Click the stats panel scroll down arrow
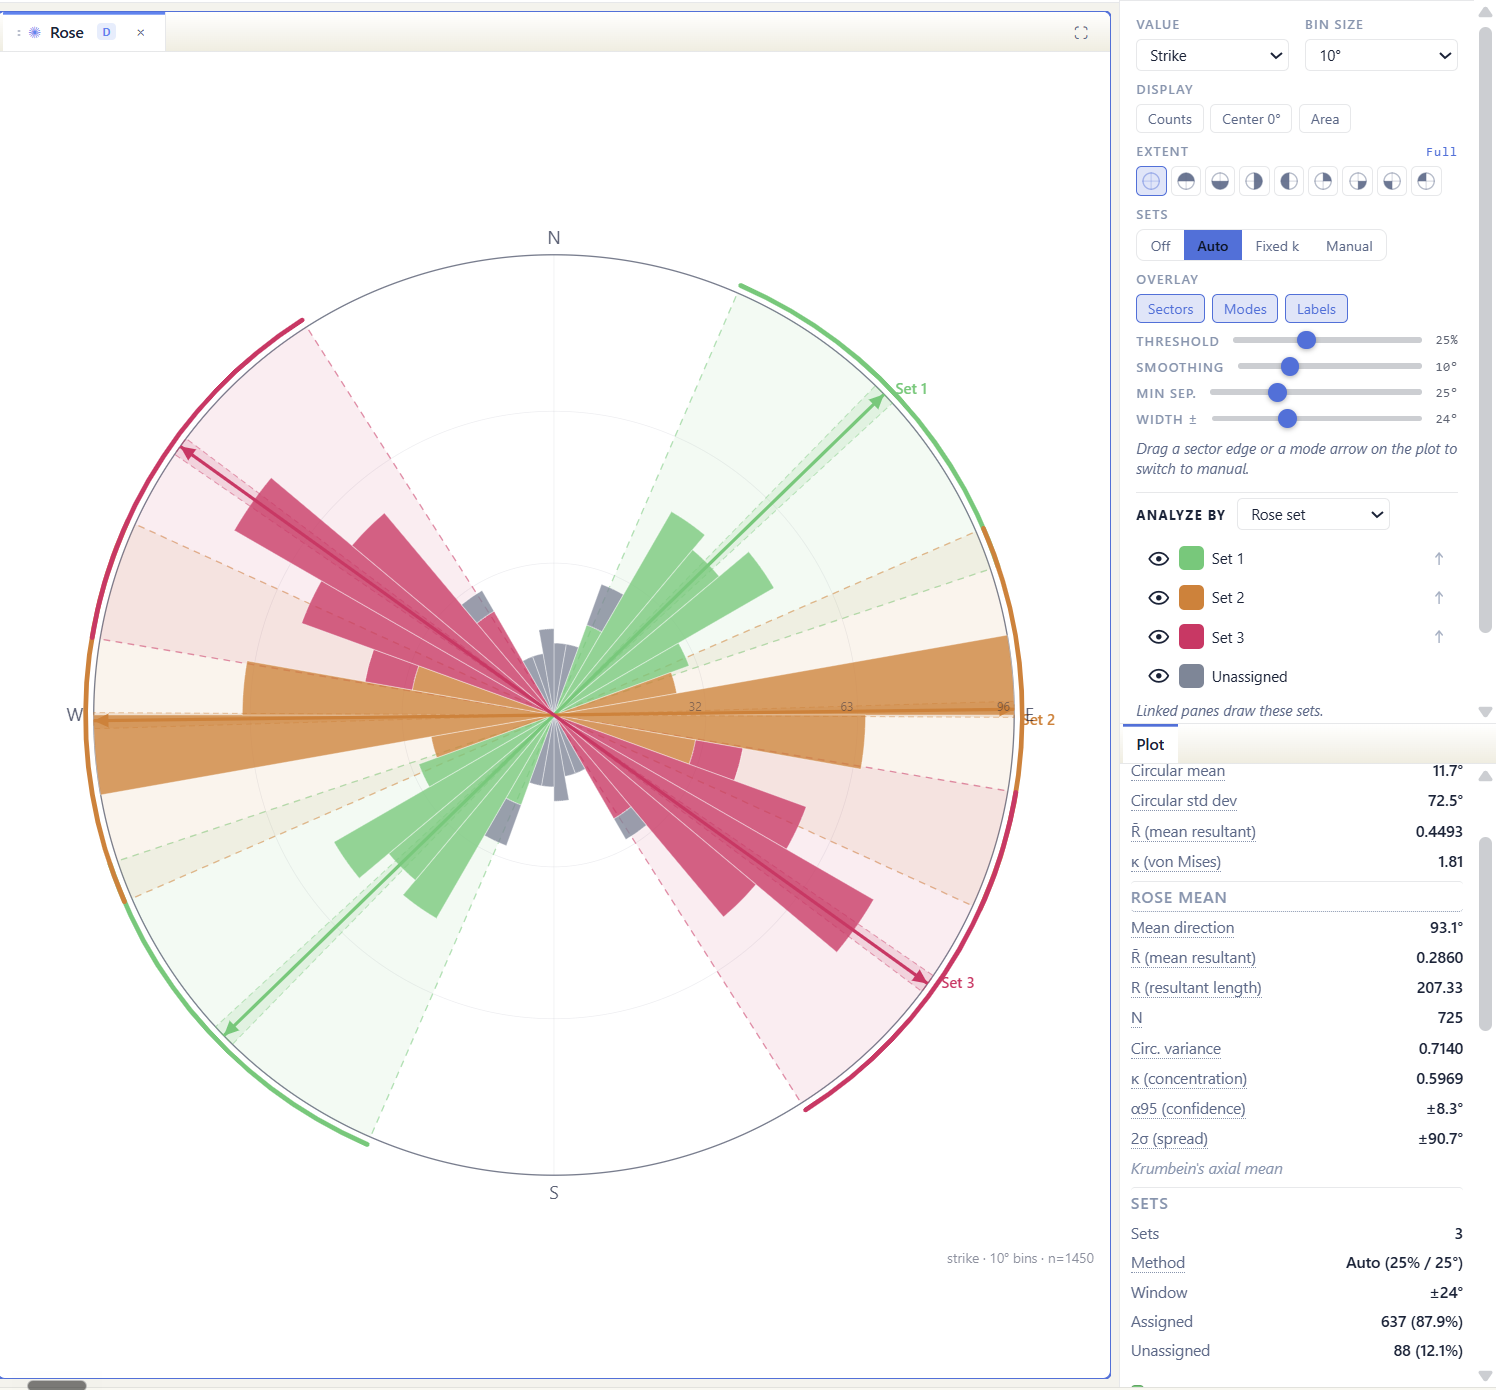This screenshot has height=1390, width=1496. (x=1485, y=1376)
